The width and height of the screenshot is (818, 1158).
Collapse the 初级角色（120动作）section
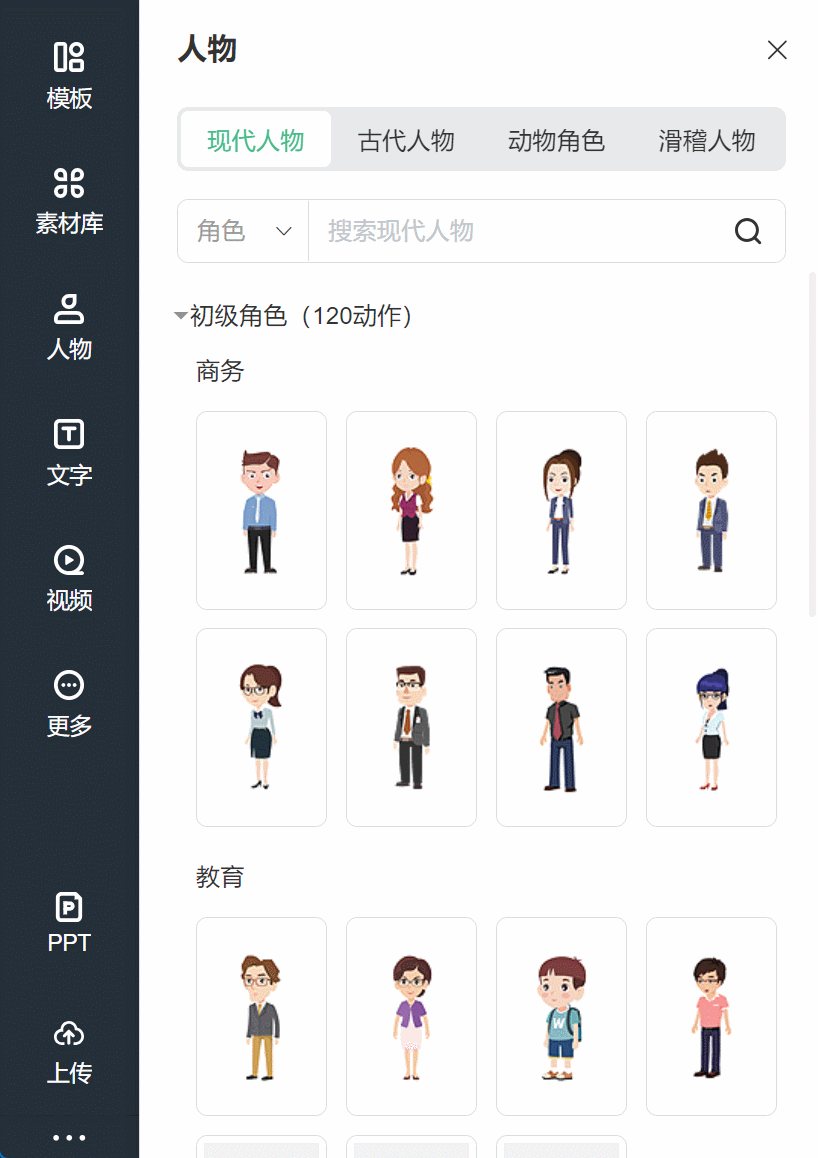pyautogui.click(x=180, y=315)
